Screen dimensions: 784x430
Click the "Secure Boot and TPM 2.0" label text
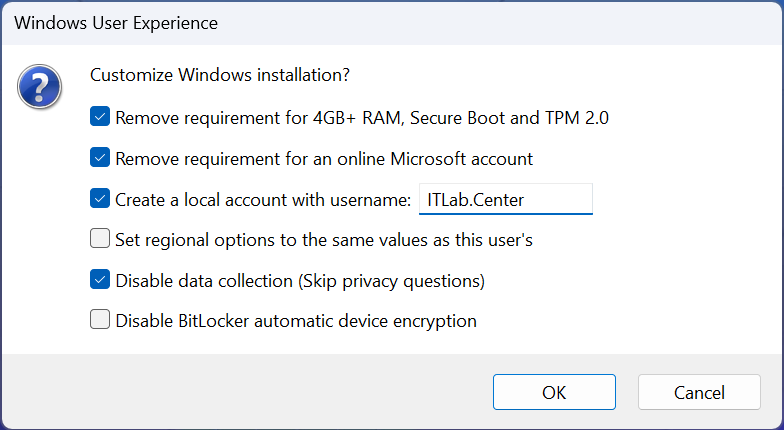pyautogui.click(x=510, y=118)
